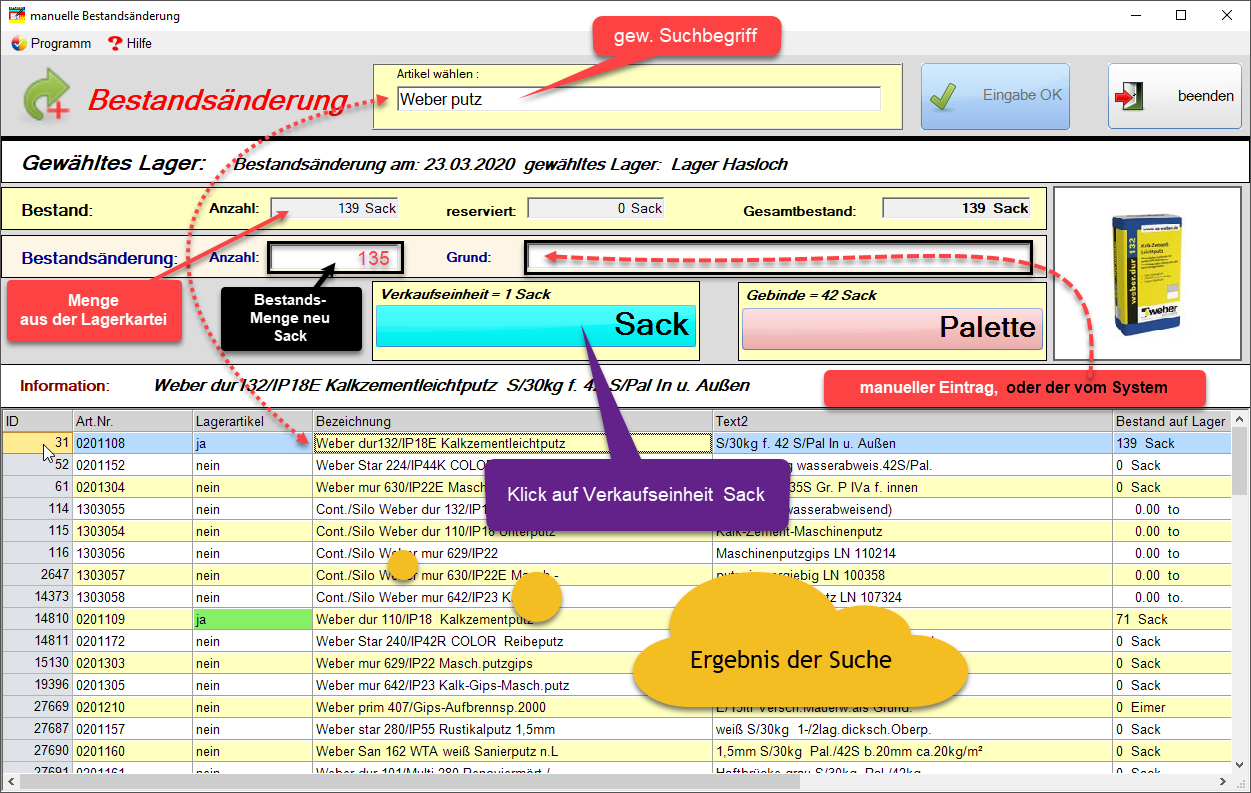Select article number 1303056
This screenshot has width=1251, height=793.
(x=133, y=553)
